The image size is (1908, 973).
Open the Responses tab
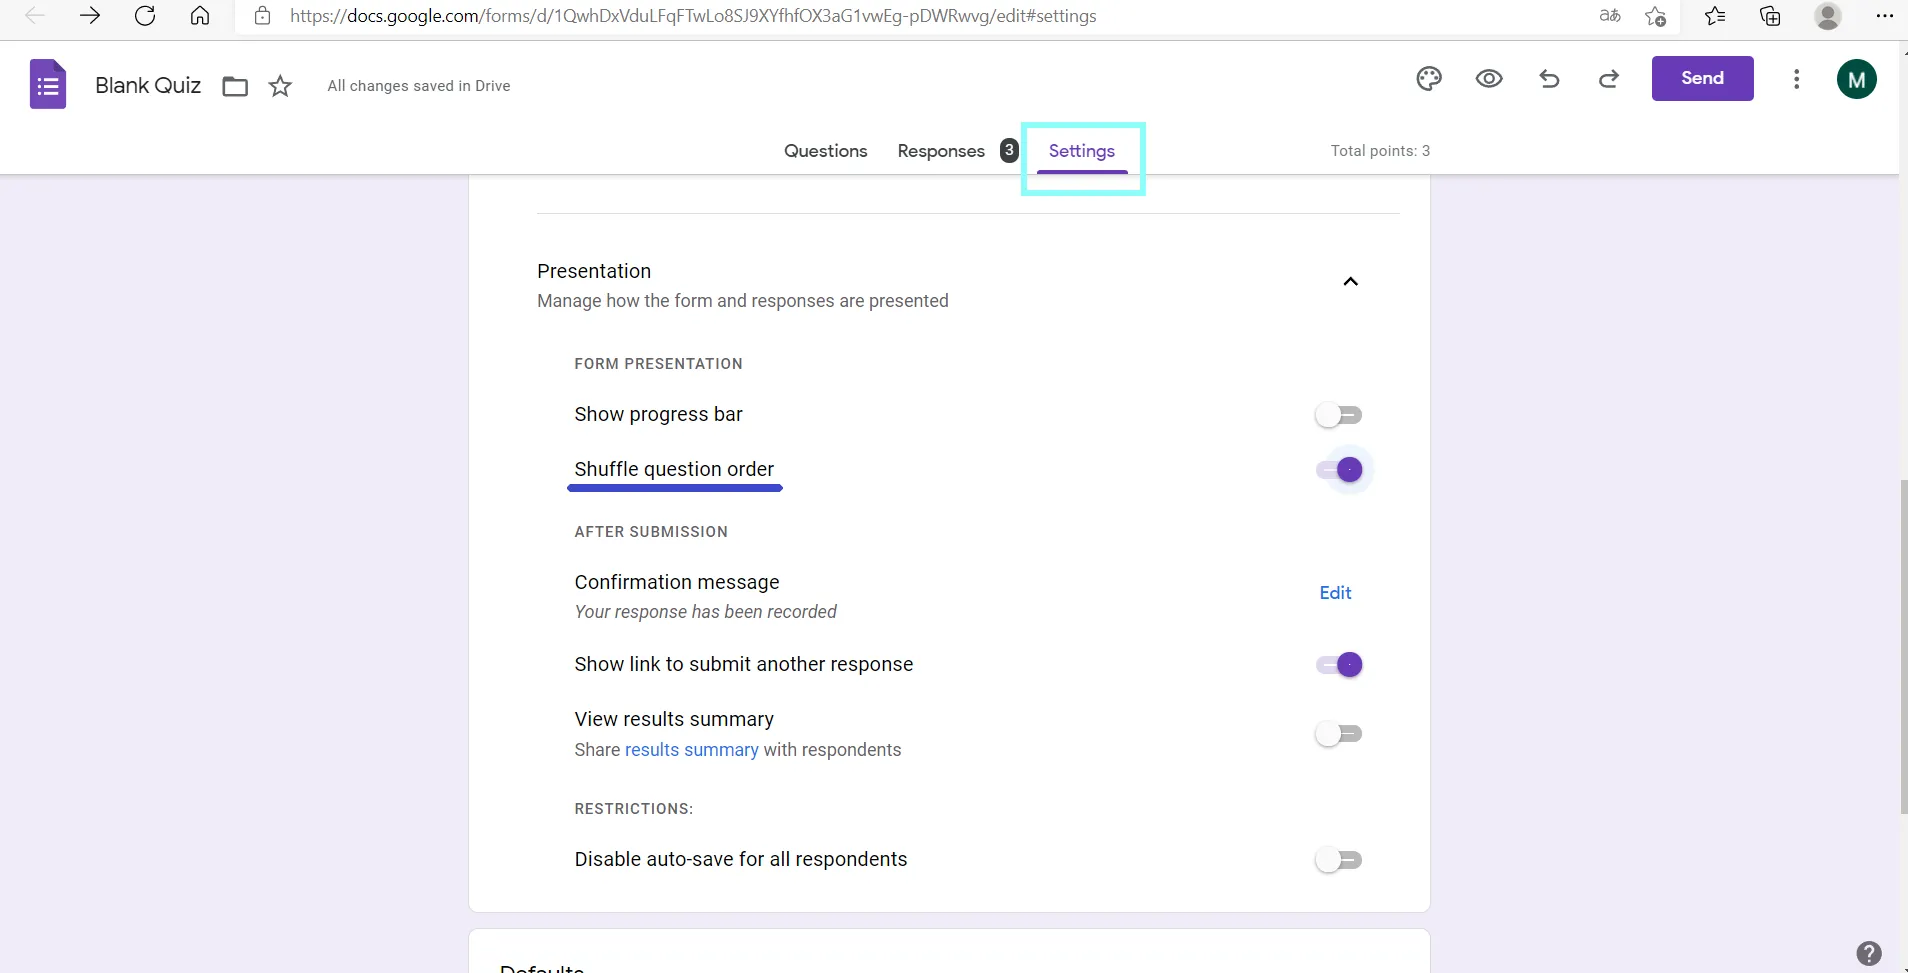941,151
